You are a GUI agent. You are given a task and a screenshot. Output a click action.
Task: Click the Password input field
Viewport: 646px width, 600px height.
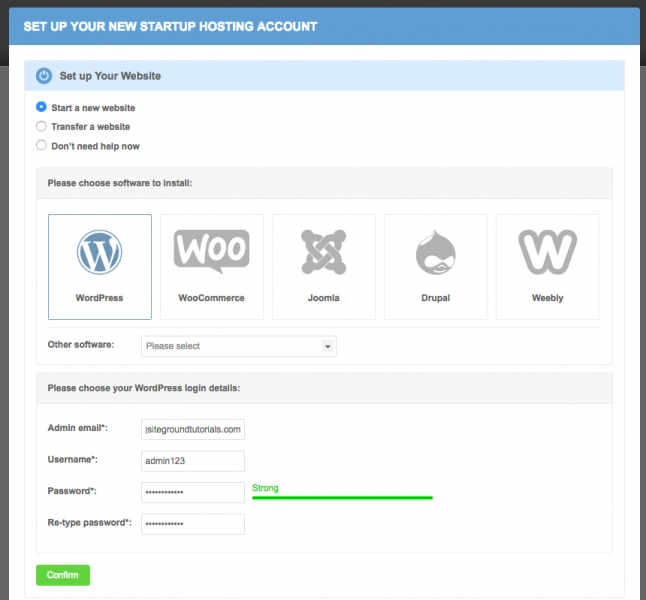[193, 492]
